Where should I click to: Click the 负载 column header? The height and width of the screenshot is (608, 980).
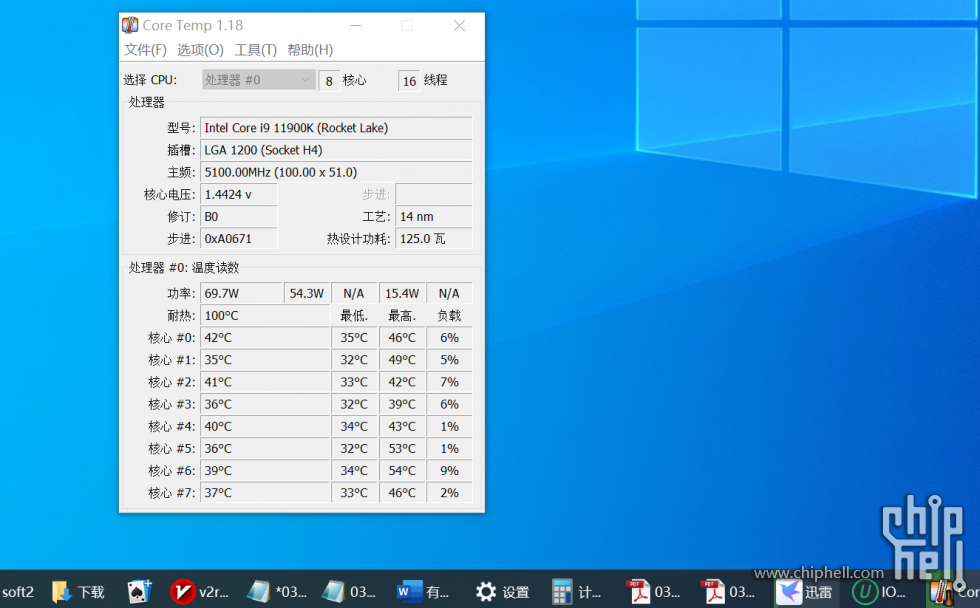click(x=449, y=316)
